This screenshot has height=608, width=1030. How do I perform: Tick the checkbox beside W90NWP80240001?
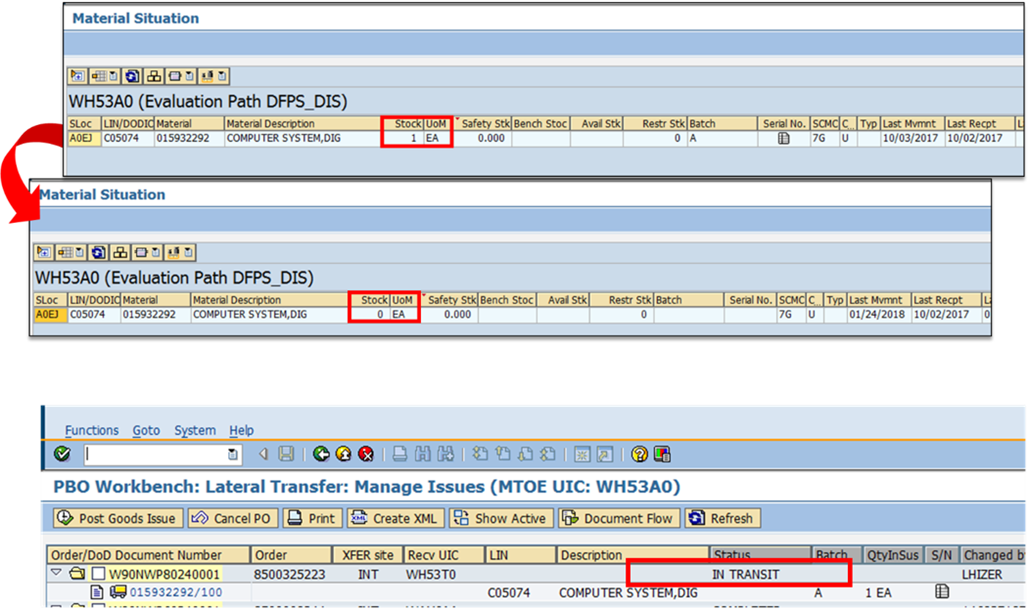[x=98, y=574]
